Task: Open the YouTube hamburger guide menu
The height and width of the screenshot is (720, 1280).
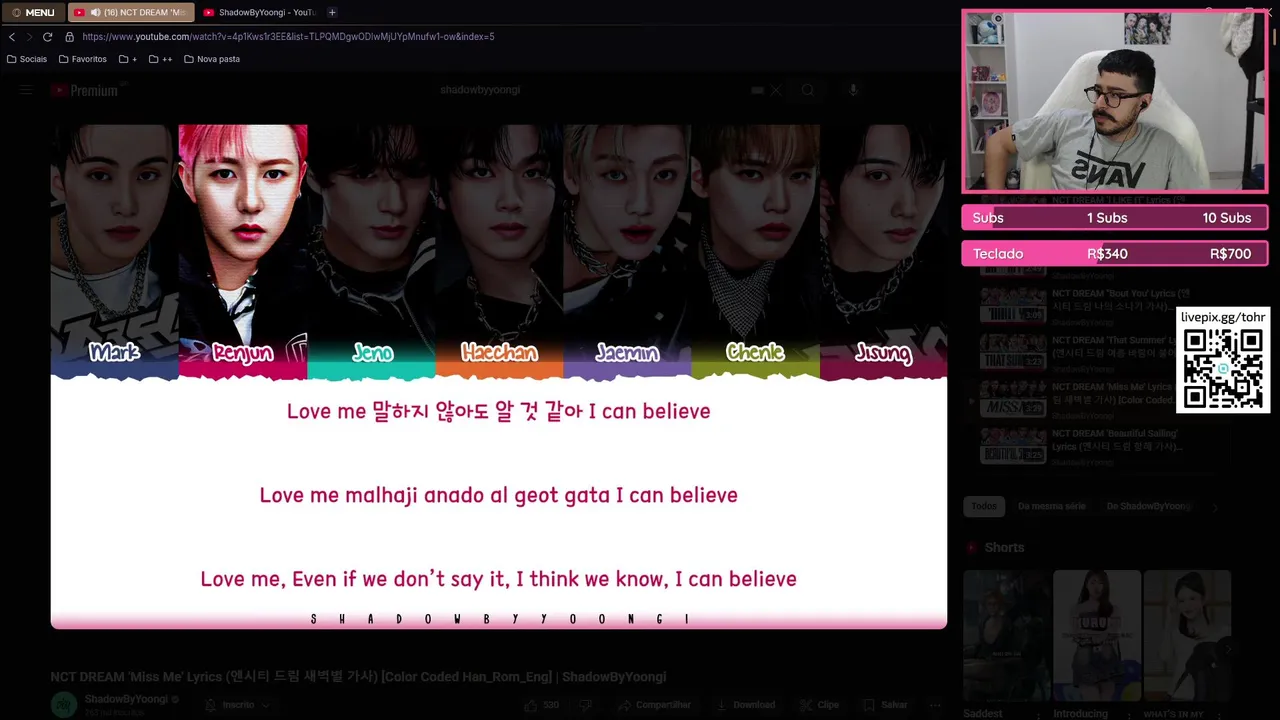Action: coord(26,90)
